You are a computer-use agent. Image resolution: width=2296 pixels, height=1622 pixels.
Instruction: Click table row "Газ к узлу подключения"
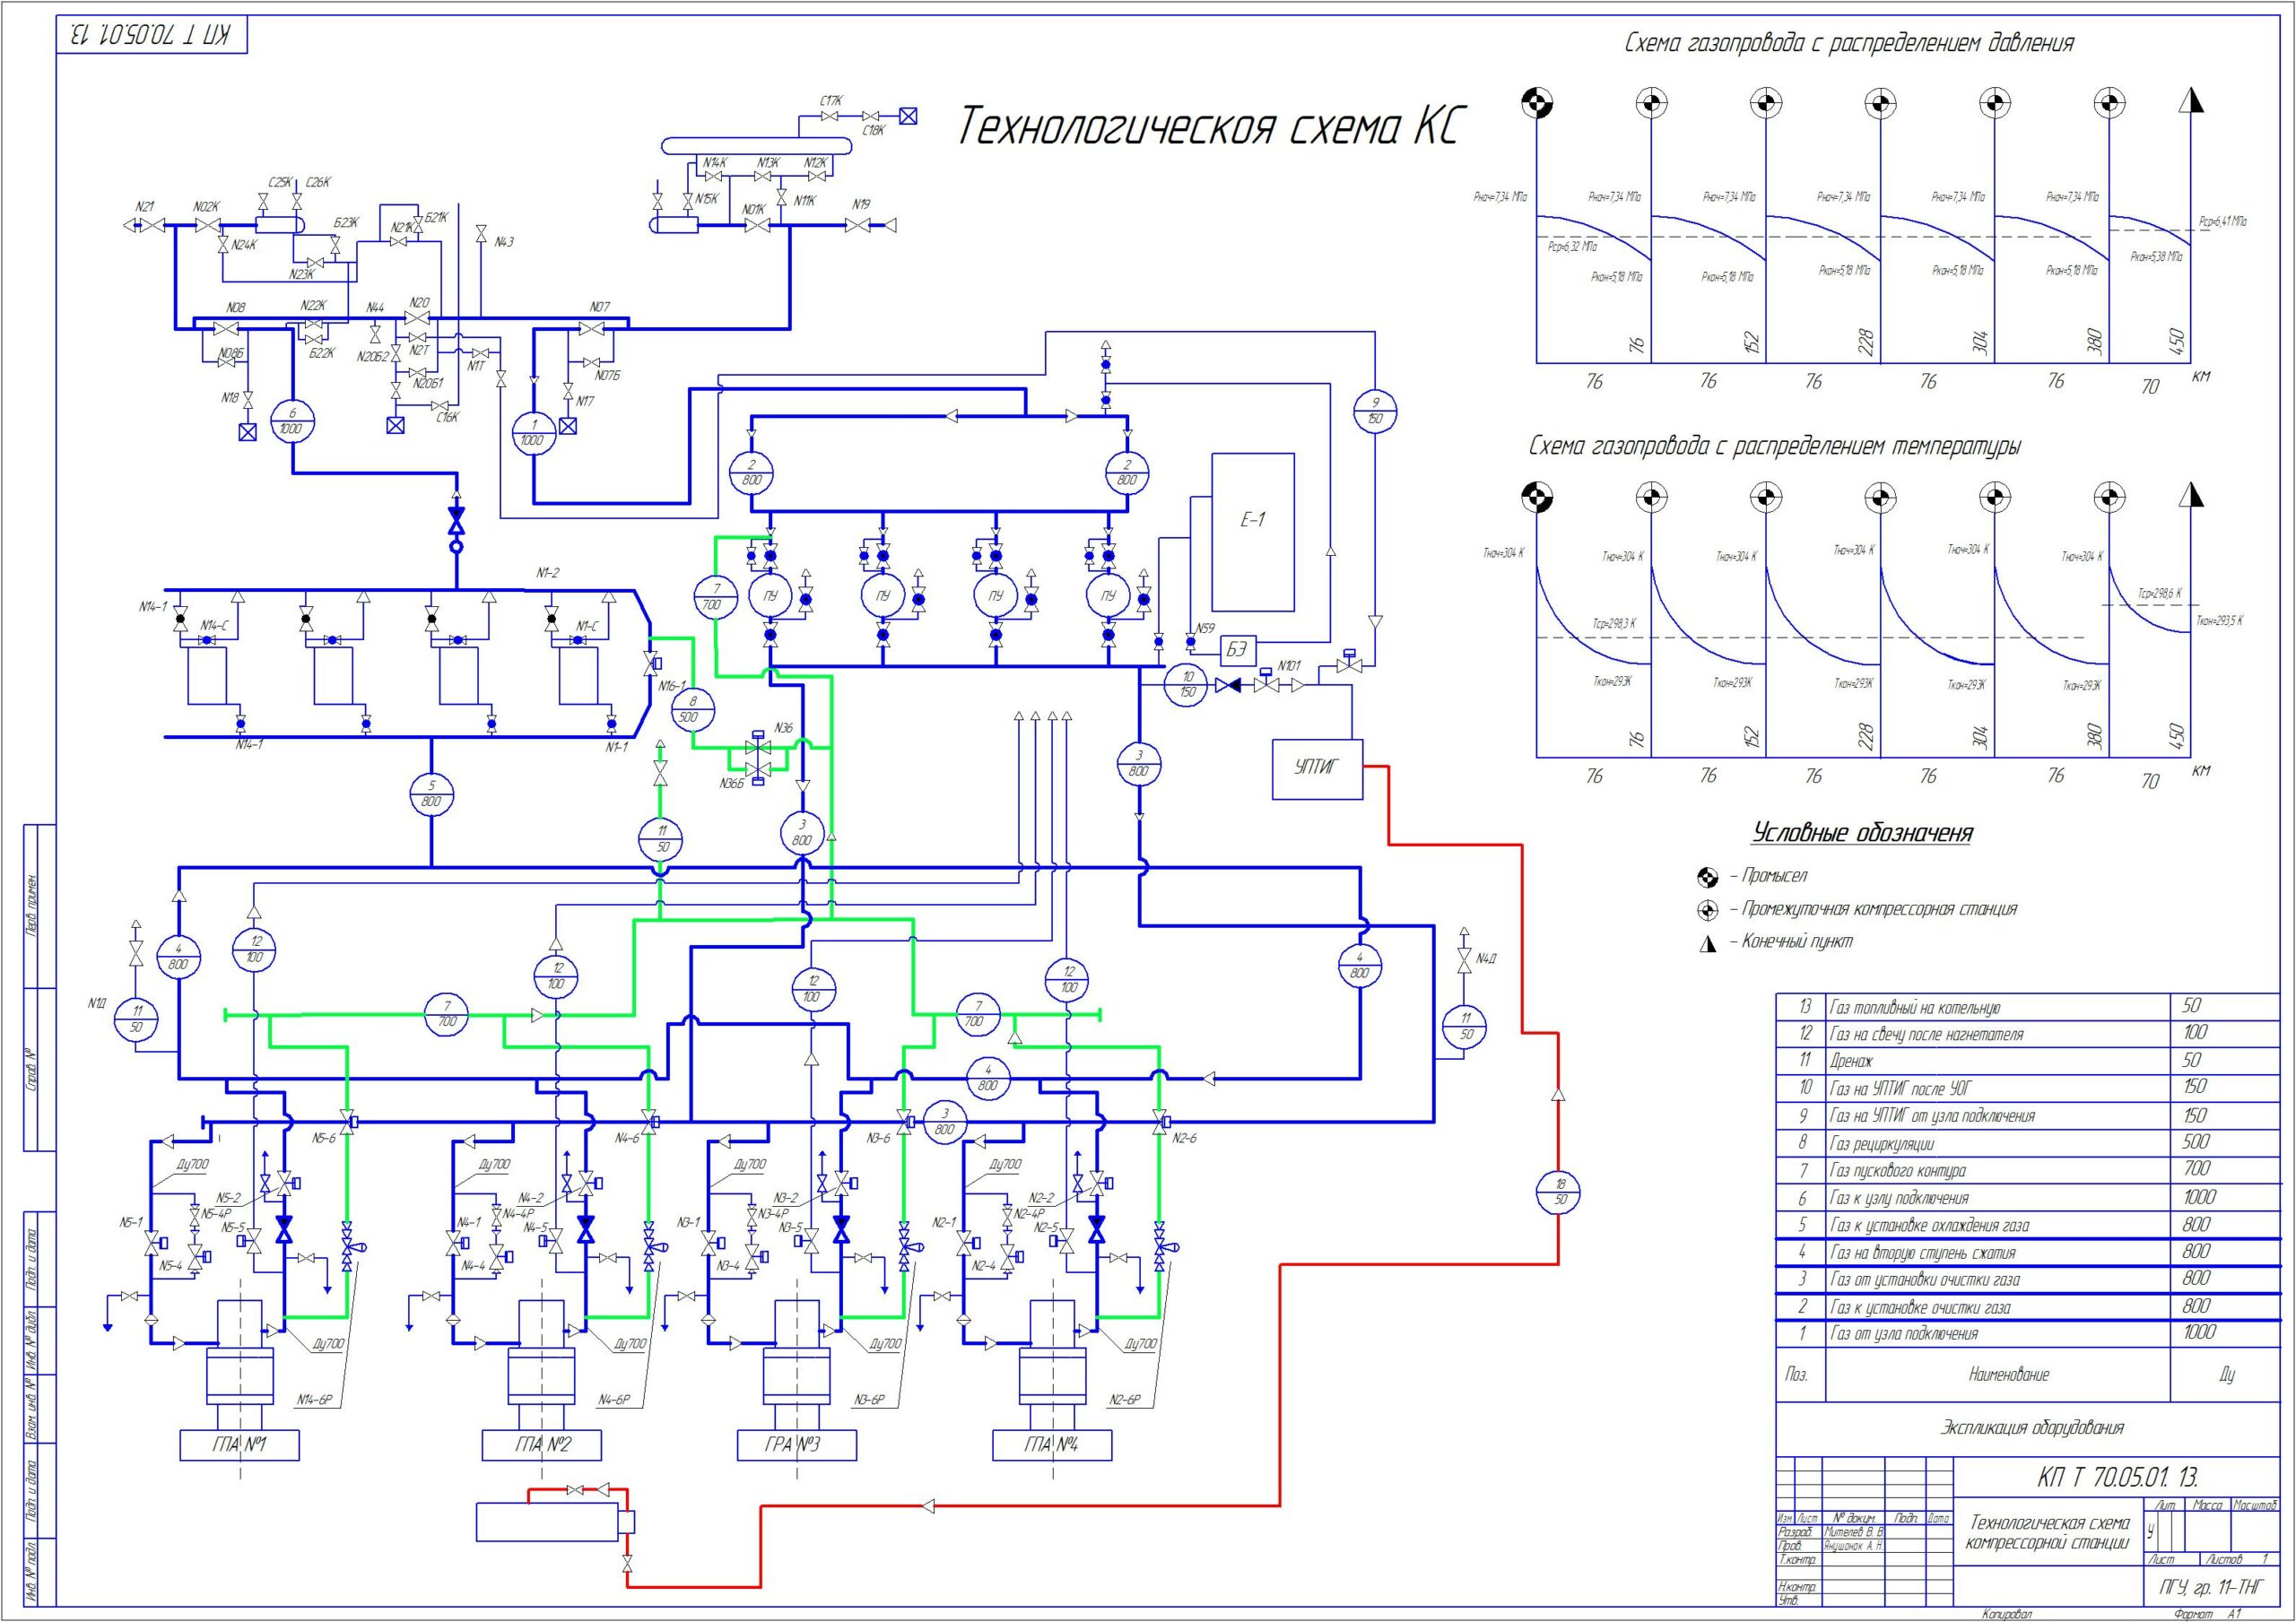[2029, 1198]
